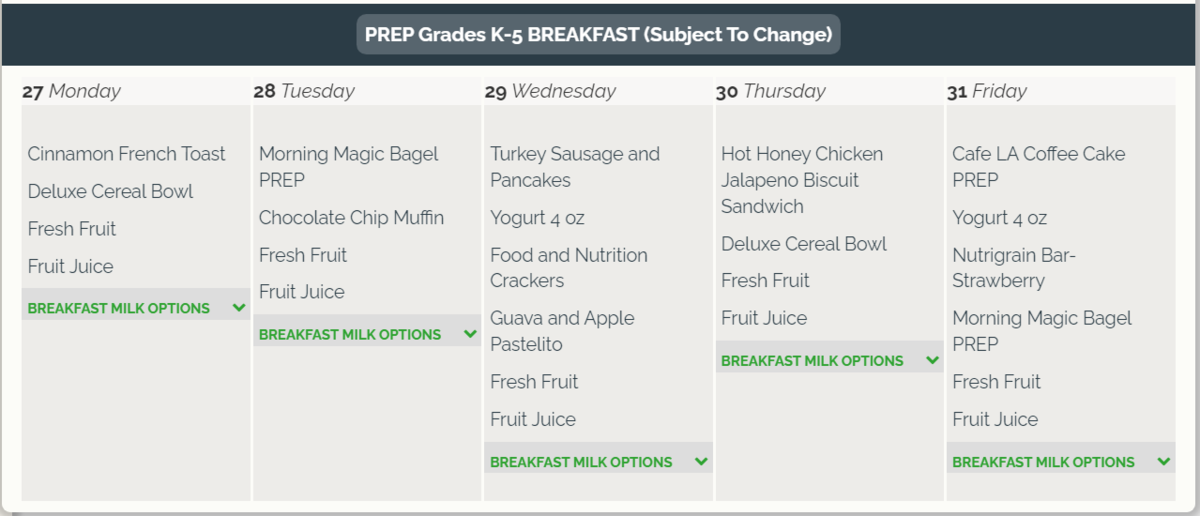
Task: Open Cinnamon French Toast menu item
Action: click(127, 154)
